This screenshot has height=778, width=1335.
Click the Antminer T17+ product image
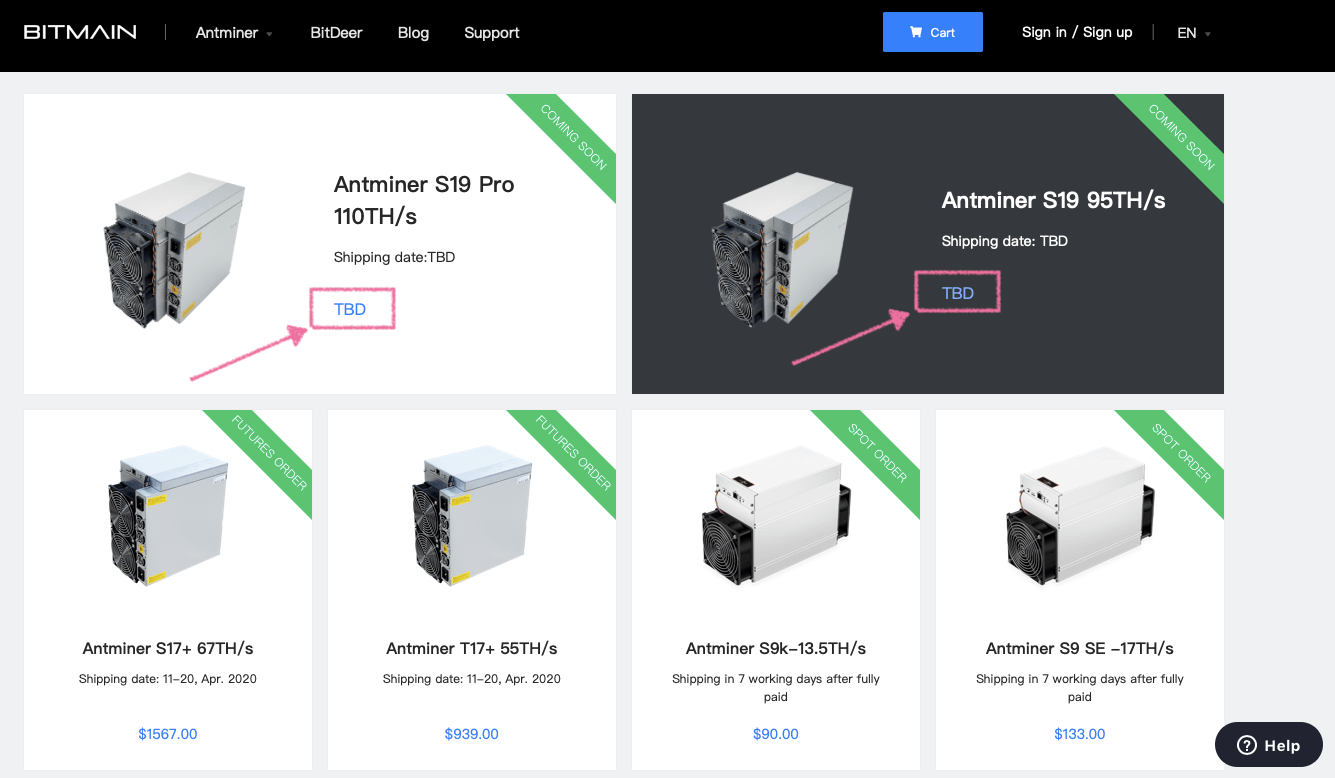(472, 516)
